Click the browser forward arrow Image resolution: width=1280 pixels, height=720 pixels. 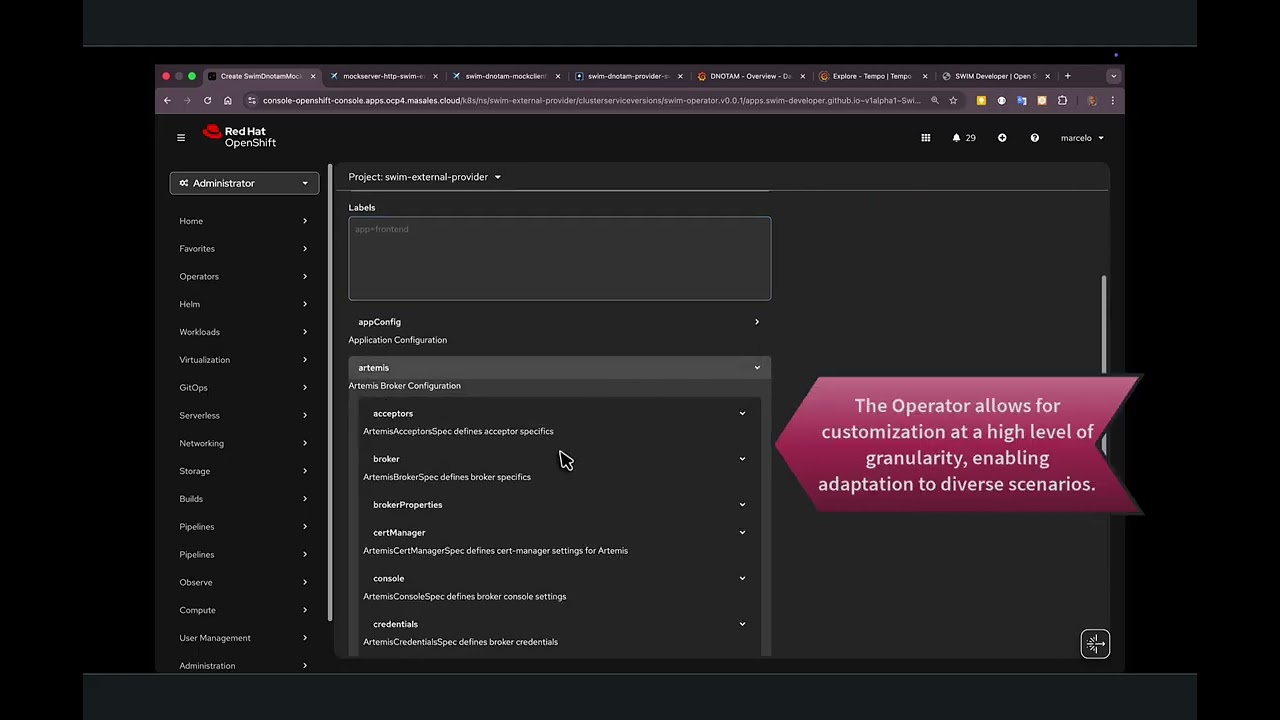pos(187,100)
